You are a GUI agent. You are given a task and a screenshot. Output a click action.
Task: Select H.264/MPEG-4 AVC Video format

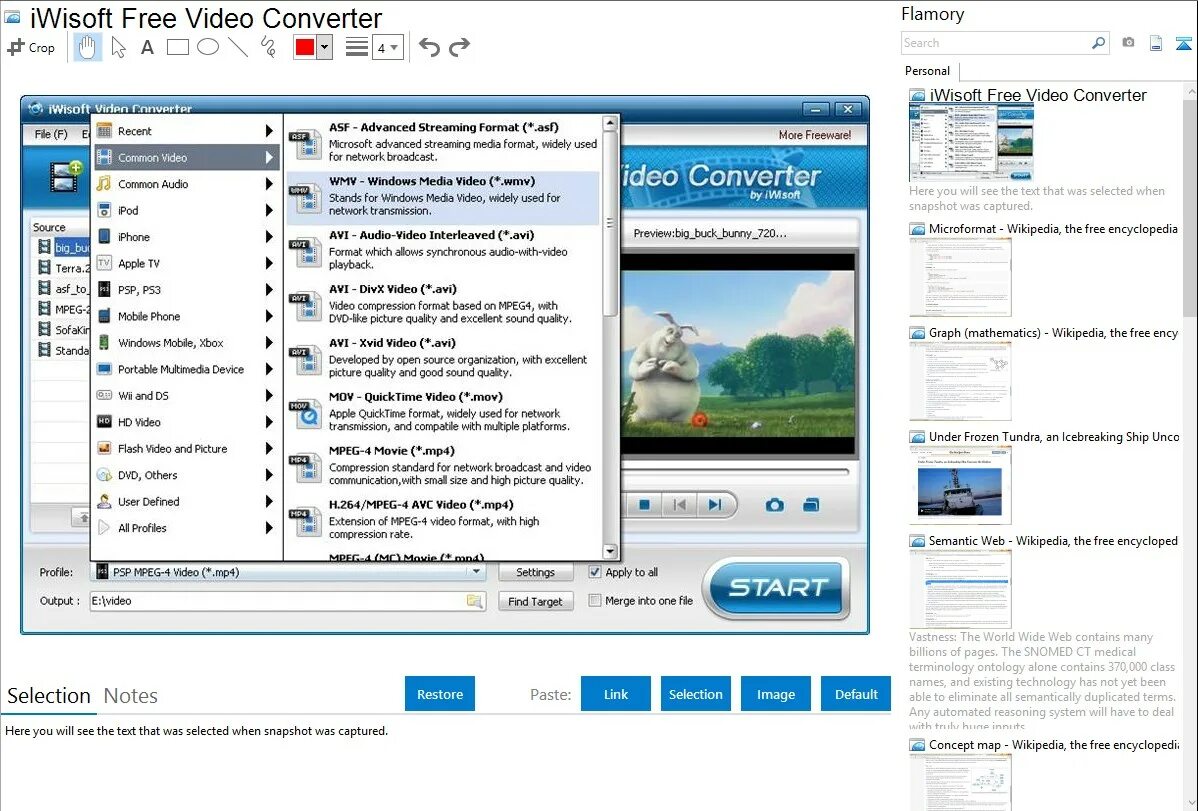pos(443,520)
